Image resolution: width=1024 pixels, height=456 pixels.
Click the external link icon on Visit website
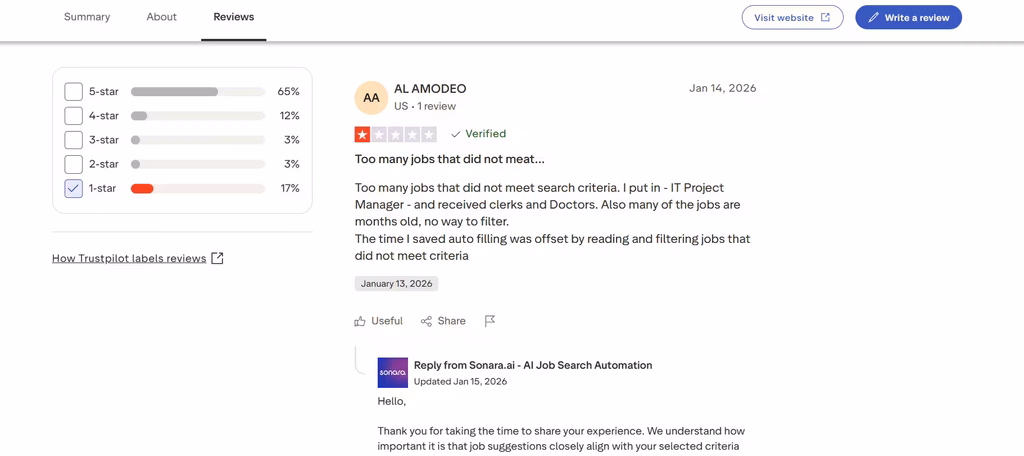coord(825,18)
